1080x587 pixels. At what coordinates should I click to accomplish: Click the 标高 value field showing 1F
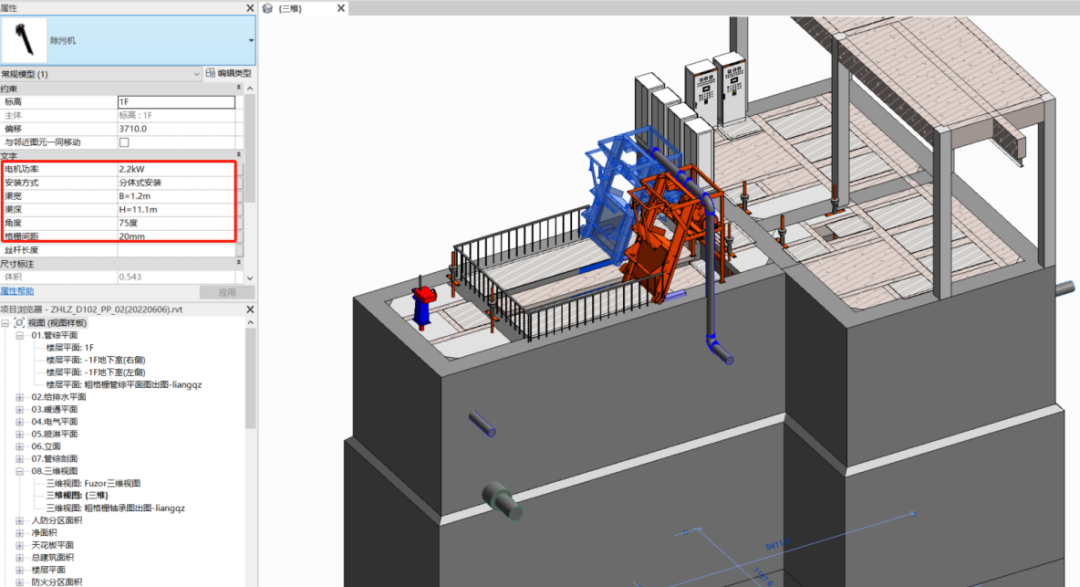(x=175, y=102)
